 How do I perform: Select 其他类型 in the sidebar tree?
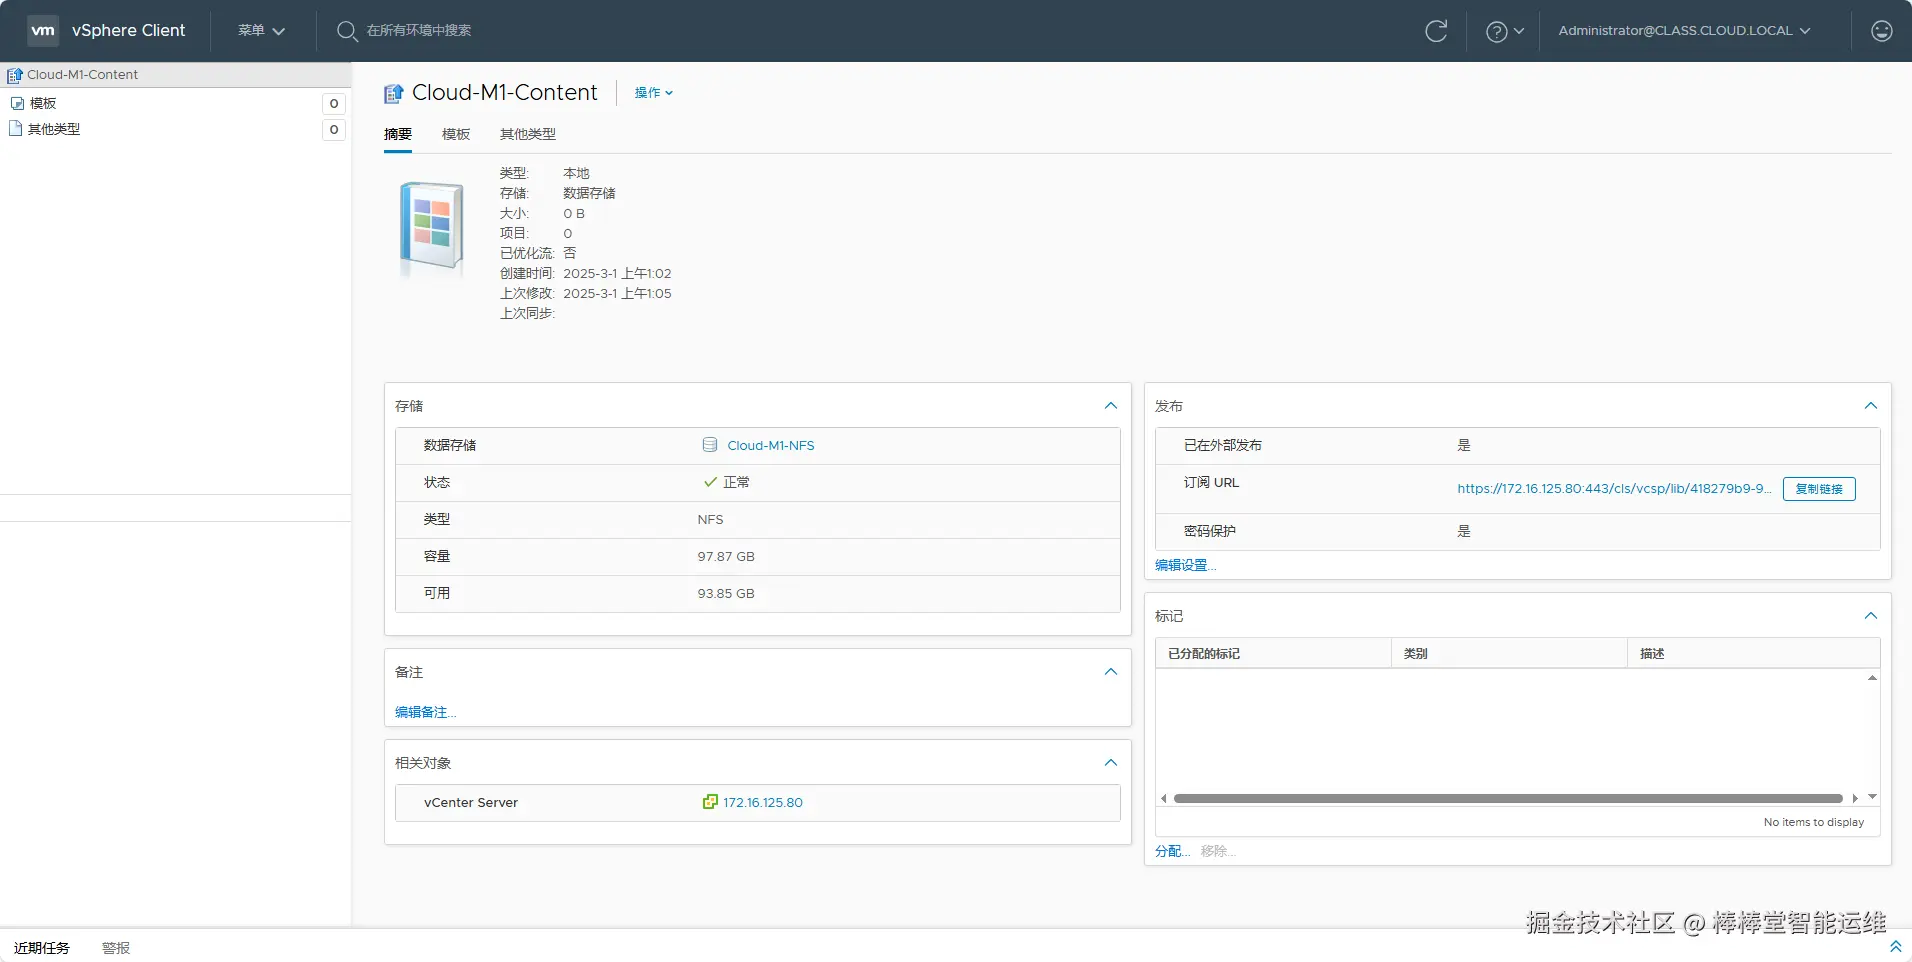[54, 129]
